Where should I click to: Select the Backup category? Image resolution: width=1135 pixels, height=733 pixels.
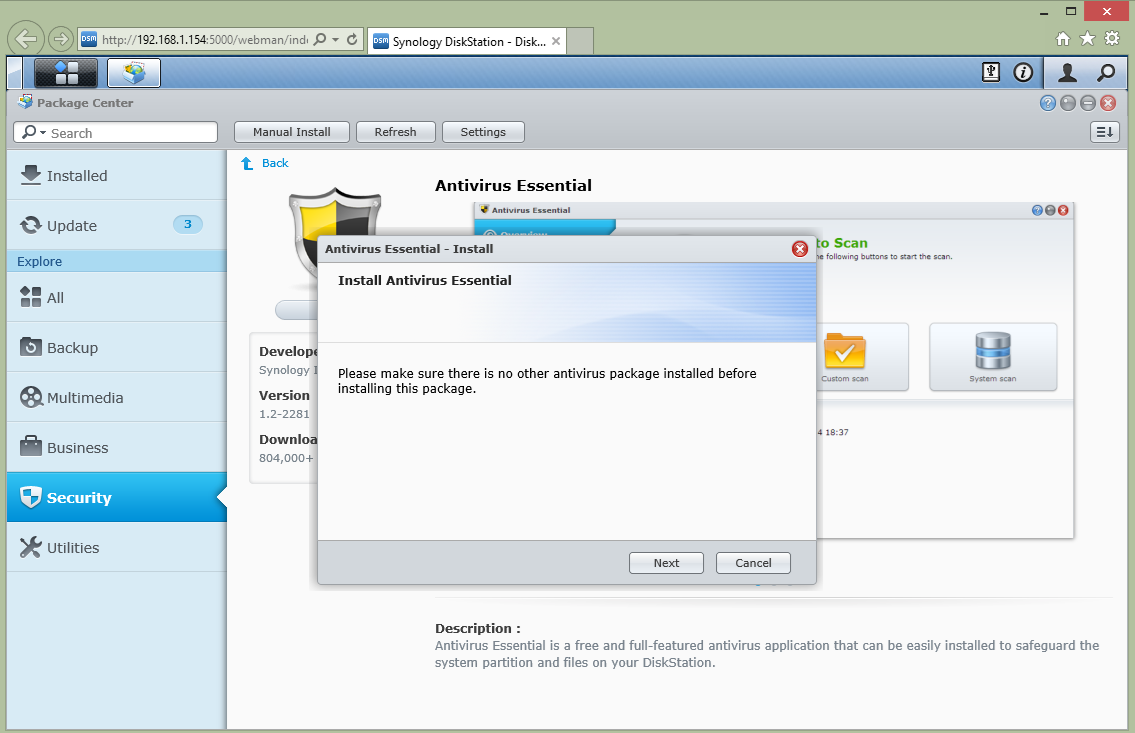(x=117, y=347)
